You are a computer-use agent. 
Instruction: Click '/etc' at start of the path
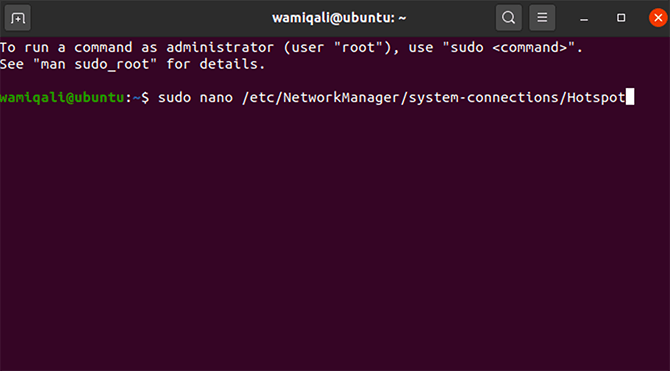click(x=258, y=97)
